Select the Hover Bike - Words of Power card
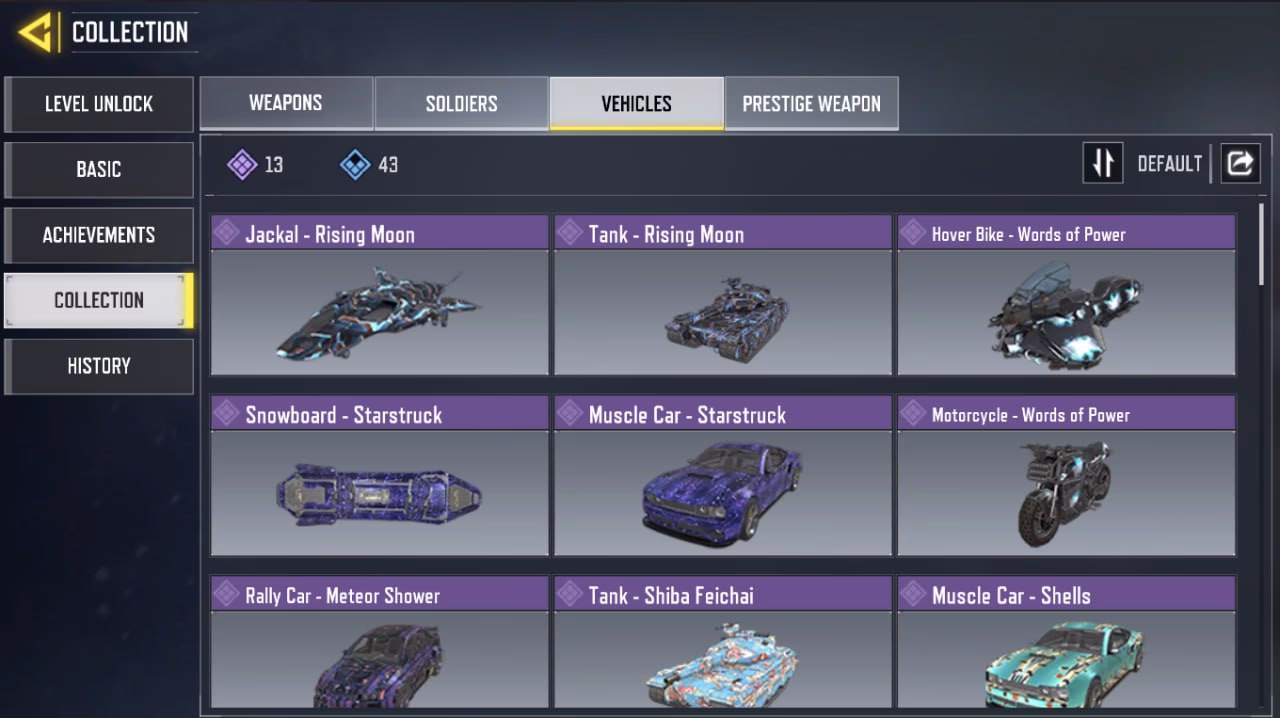 [x=1066, y=295]
